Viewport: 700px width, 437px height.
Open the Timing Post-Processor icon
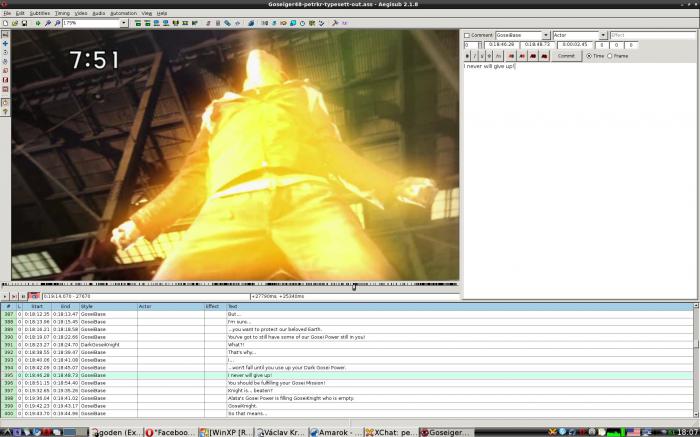302,23
